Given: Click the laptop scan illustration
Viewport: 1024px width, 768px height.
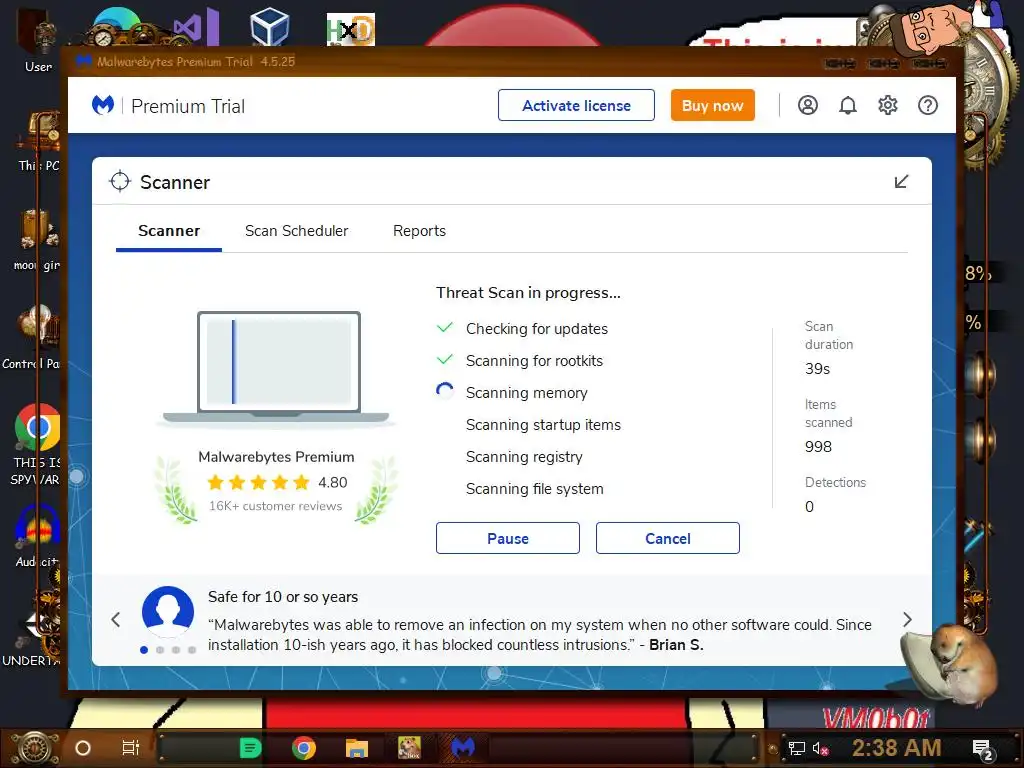Looking at the screenshot, I should (x=277, y=368).
